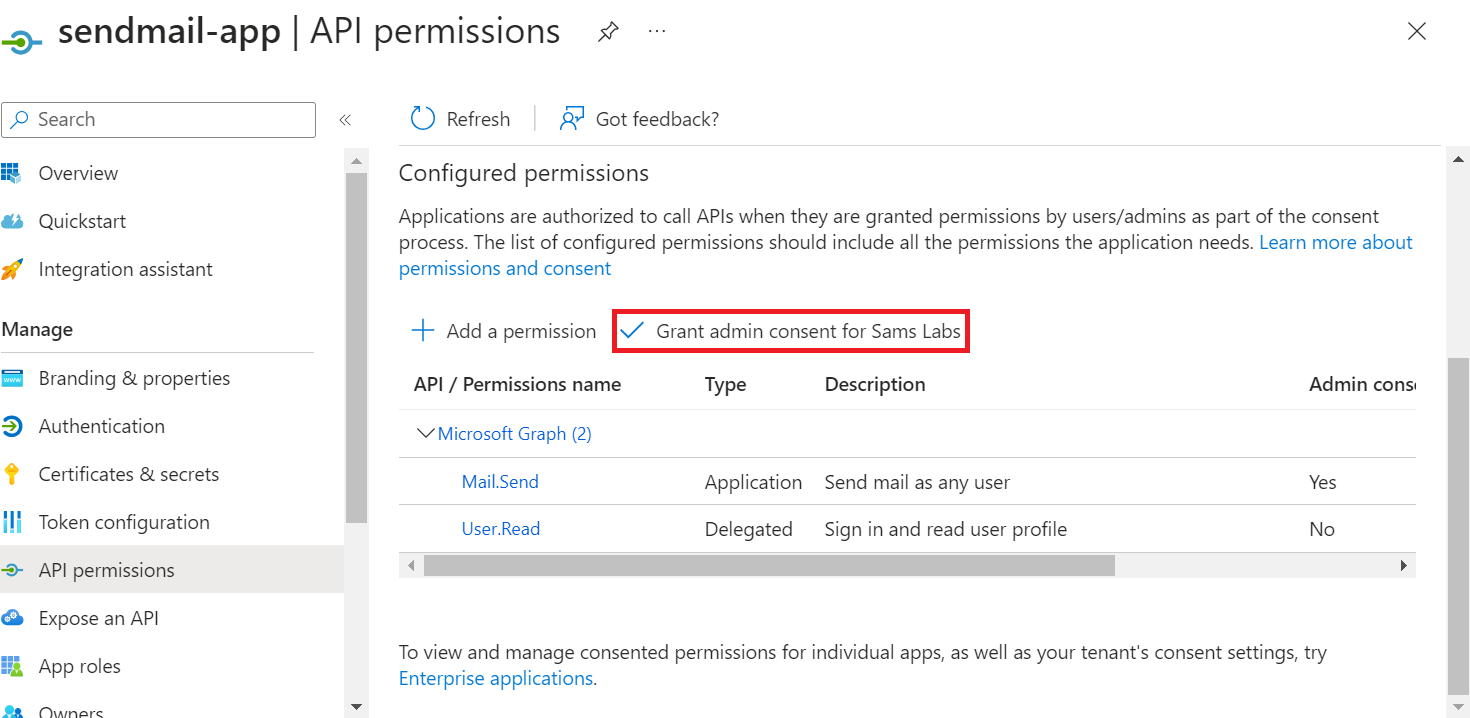Open Quickstart via cloud icon
Image resolution: width=1470 pixels, height=718 pixels.
[x=12, y=221]
